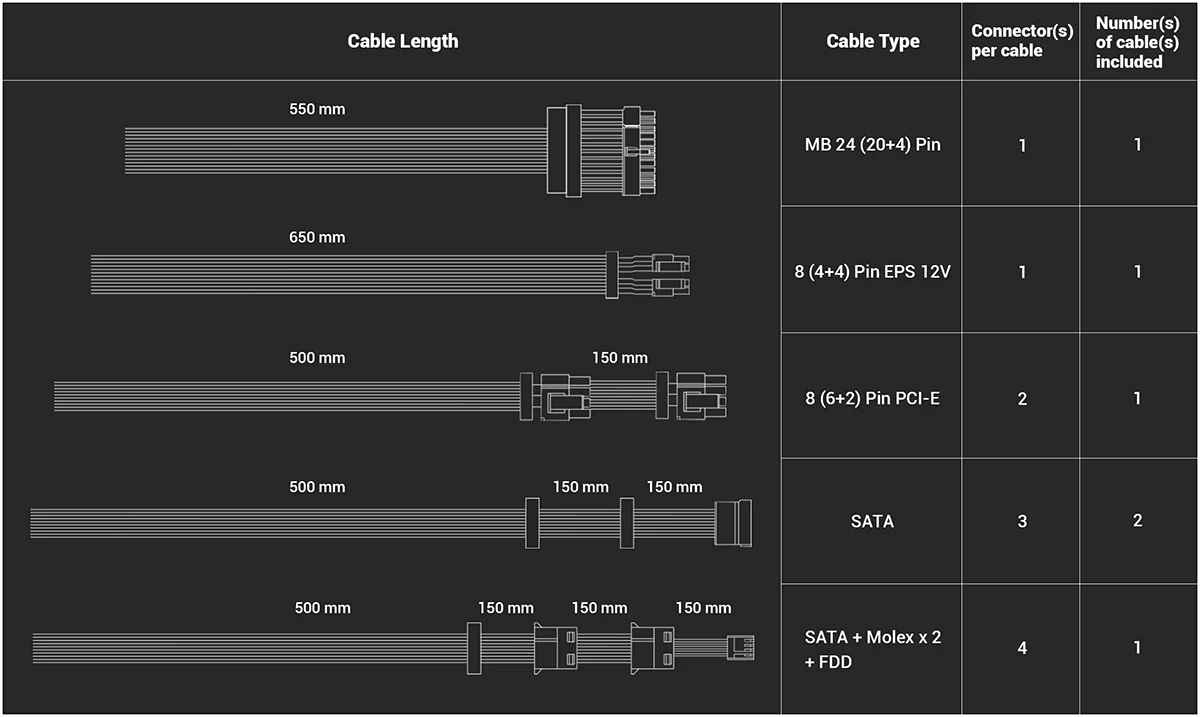Image resolution: width=1200 pixels, height=717 pixels.
Task: Select the first Molex connector drawing
Action: tap(555, 646)
